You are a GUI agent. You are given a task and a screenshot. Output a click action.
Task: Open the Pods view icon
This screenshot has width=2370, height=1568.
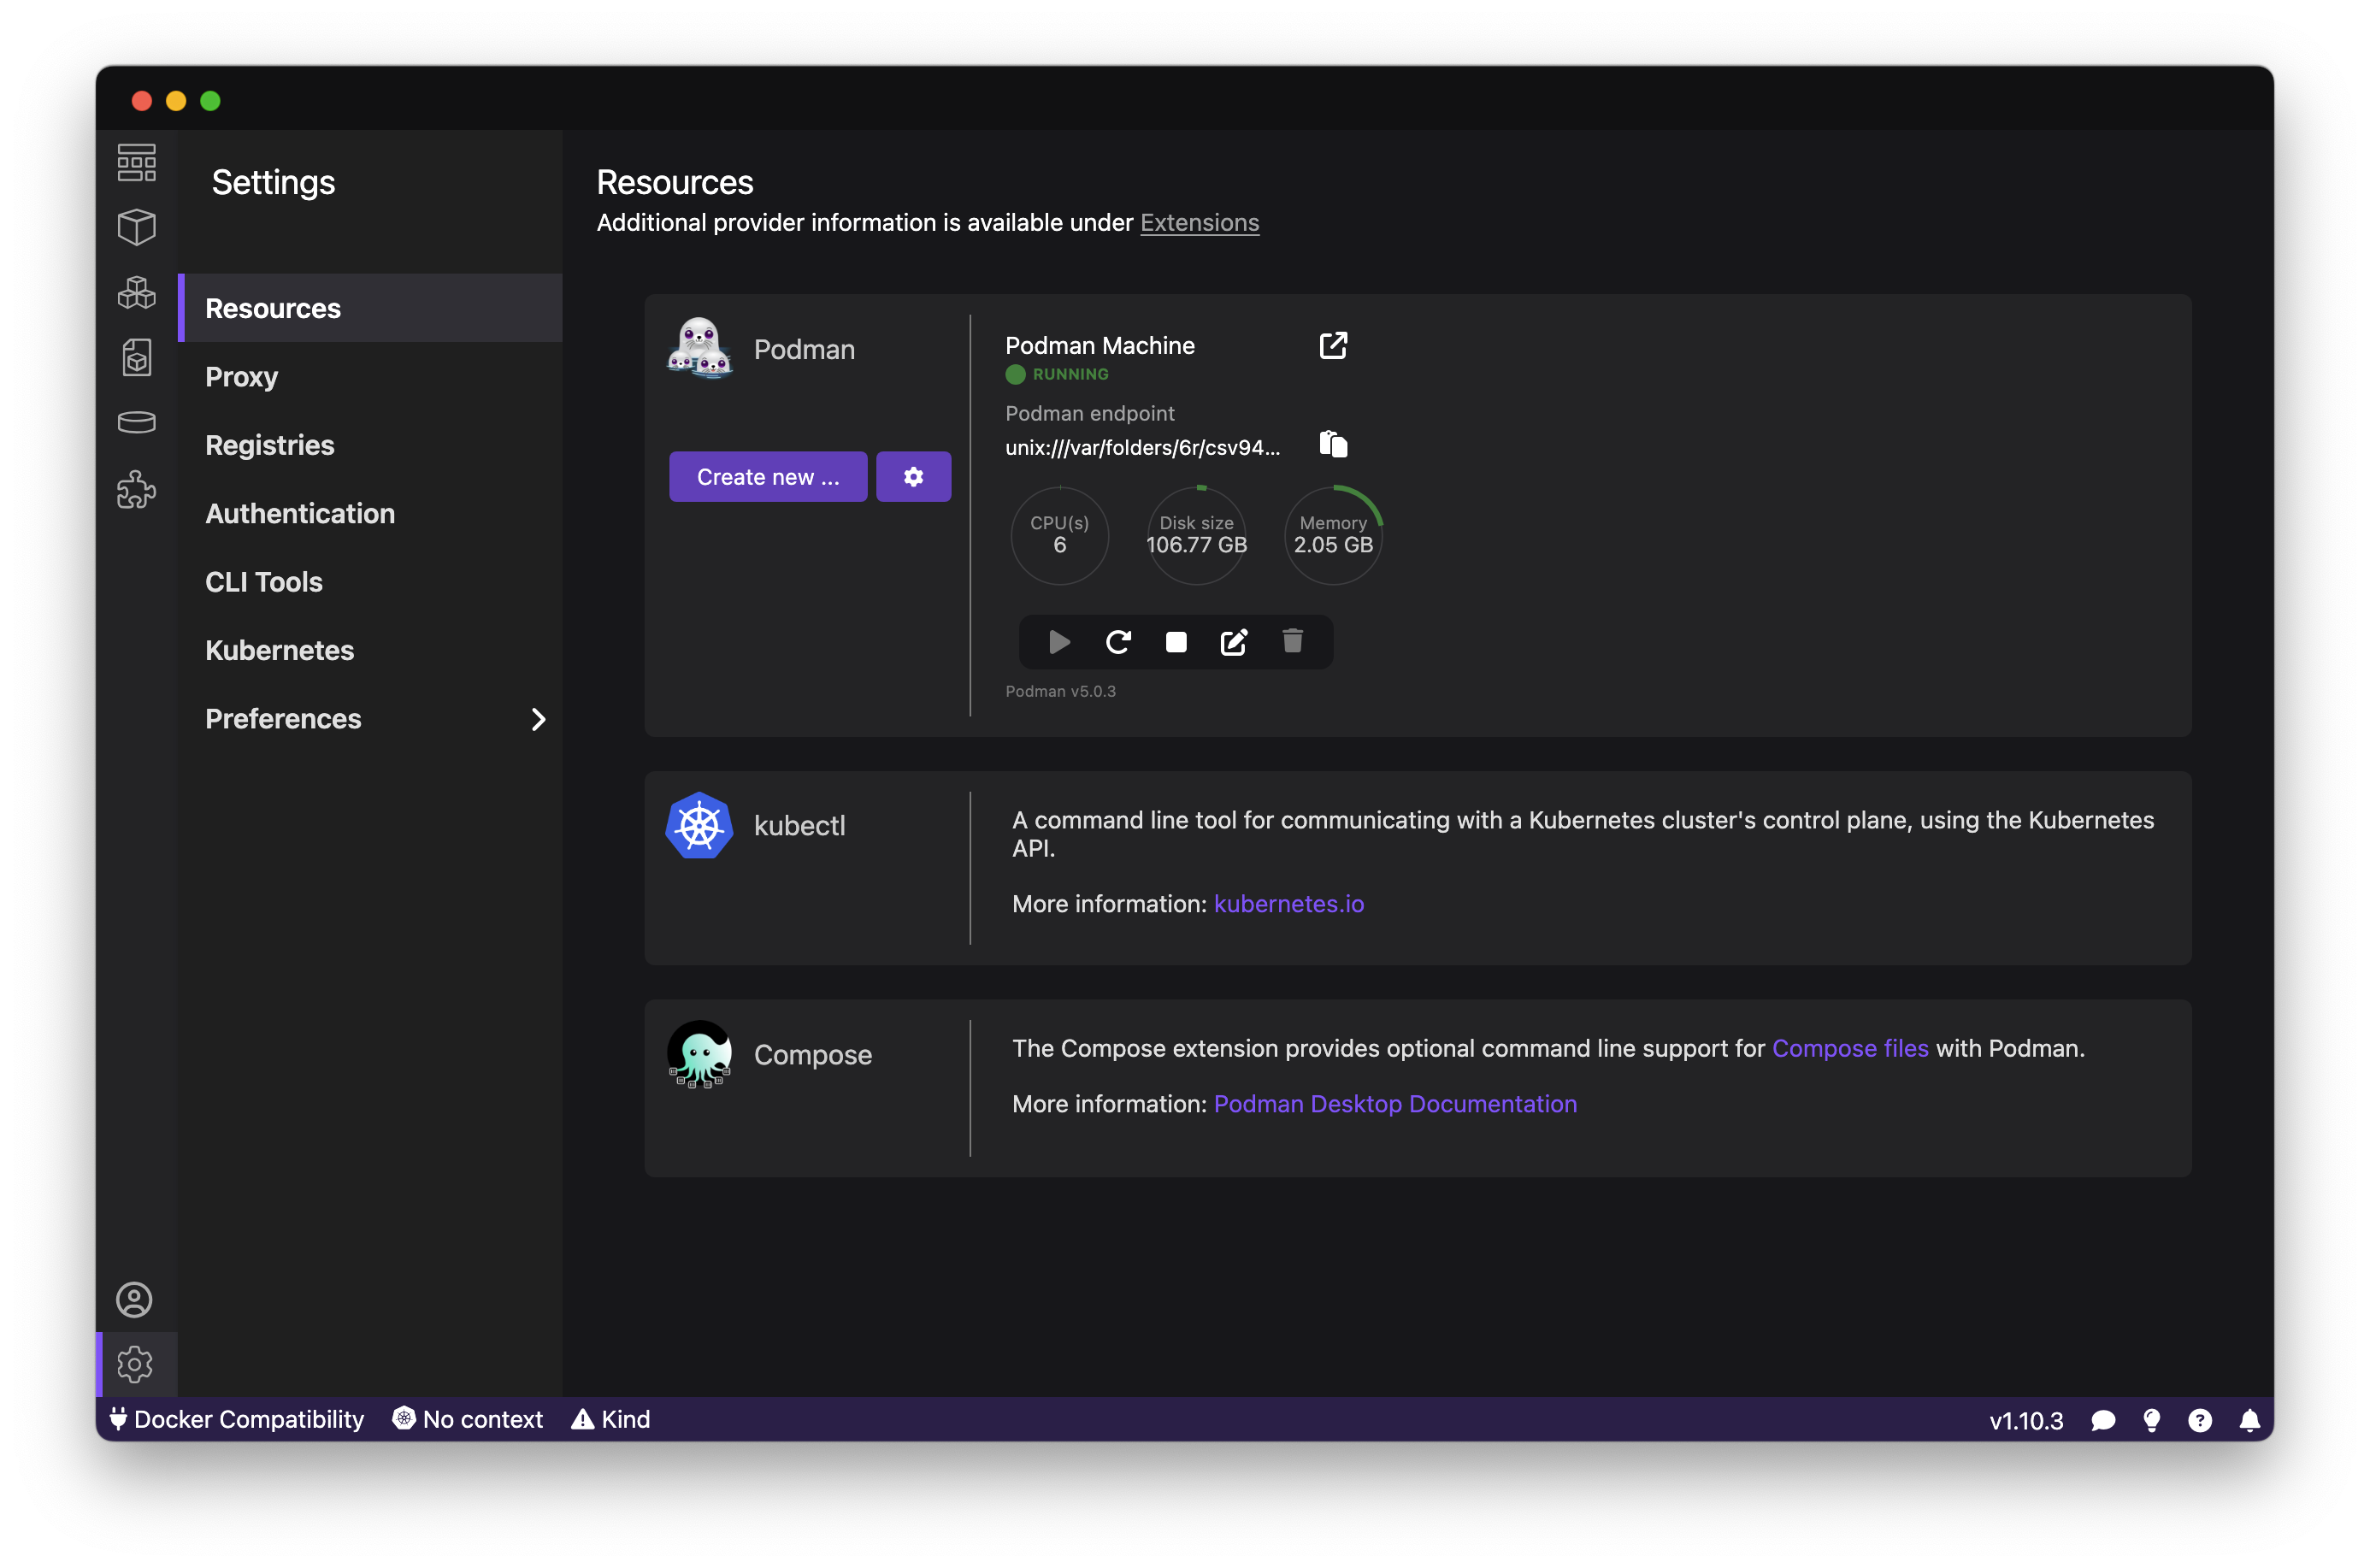(x=136, y=293)
